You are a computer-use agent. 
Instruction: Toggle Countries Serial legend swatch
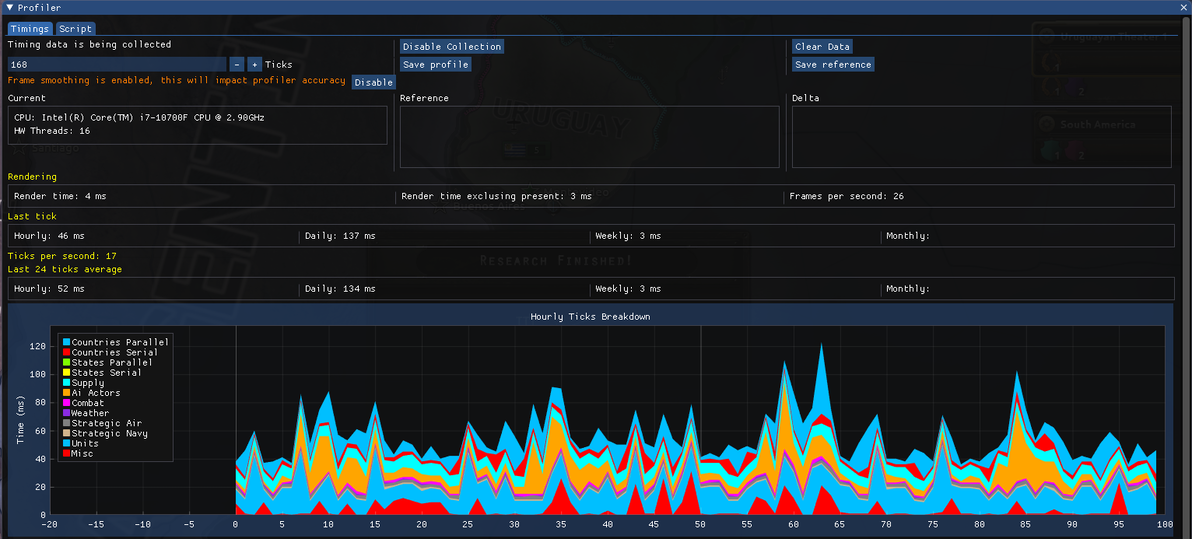(66, 353)
